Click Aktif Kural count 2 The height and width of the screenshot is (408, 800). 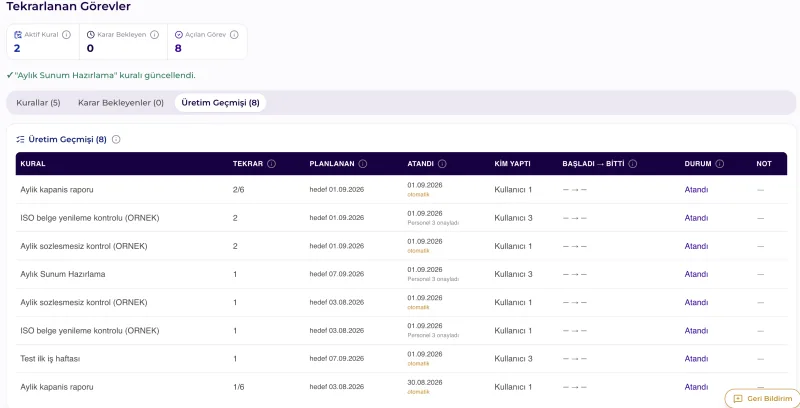17,48
